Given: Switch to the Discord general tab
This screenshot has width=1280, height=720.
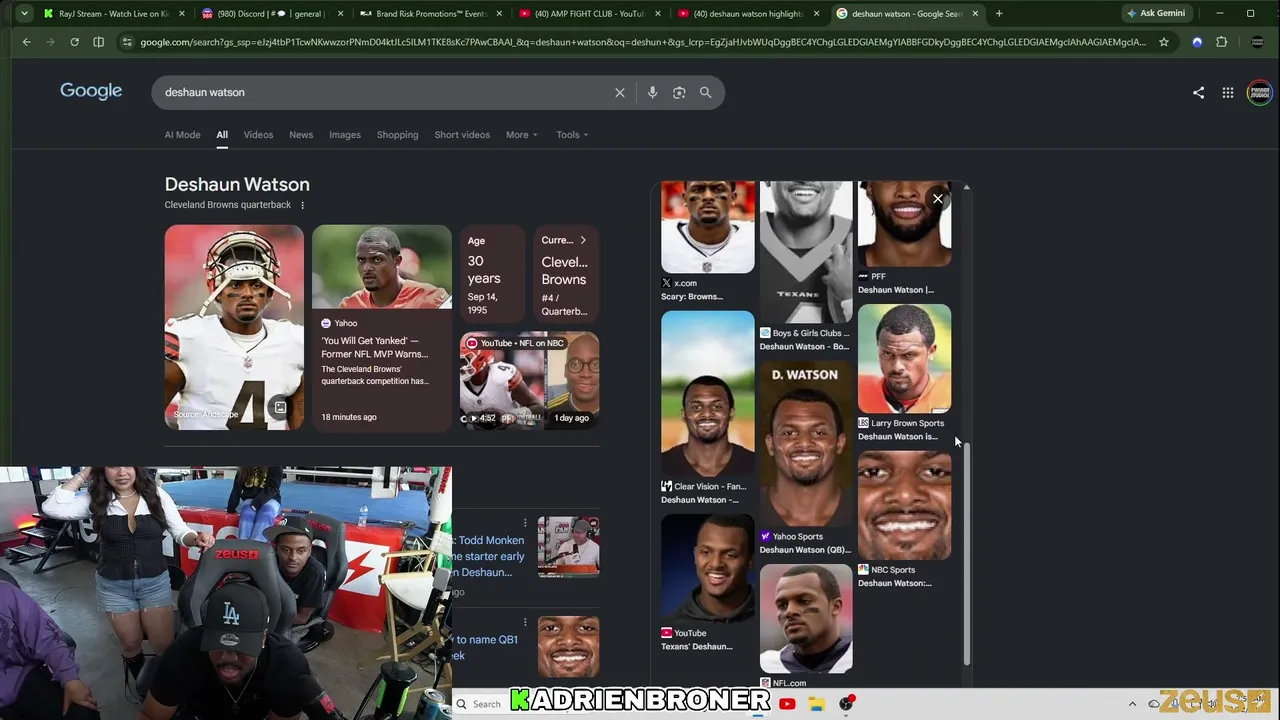Looking at the screenshot, I should pyautogui.click(x=272, y=14).
